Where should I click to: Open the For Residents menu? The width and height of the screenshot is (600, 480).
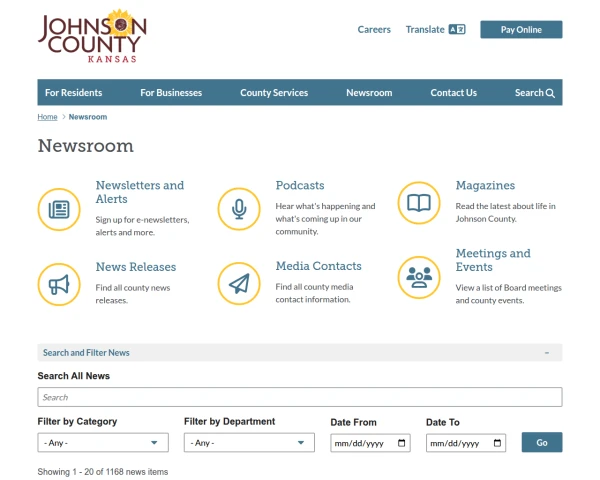[x=73, y=93]
